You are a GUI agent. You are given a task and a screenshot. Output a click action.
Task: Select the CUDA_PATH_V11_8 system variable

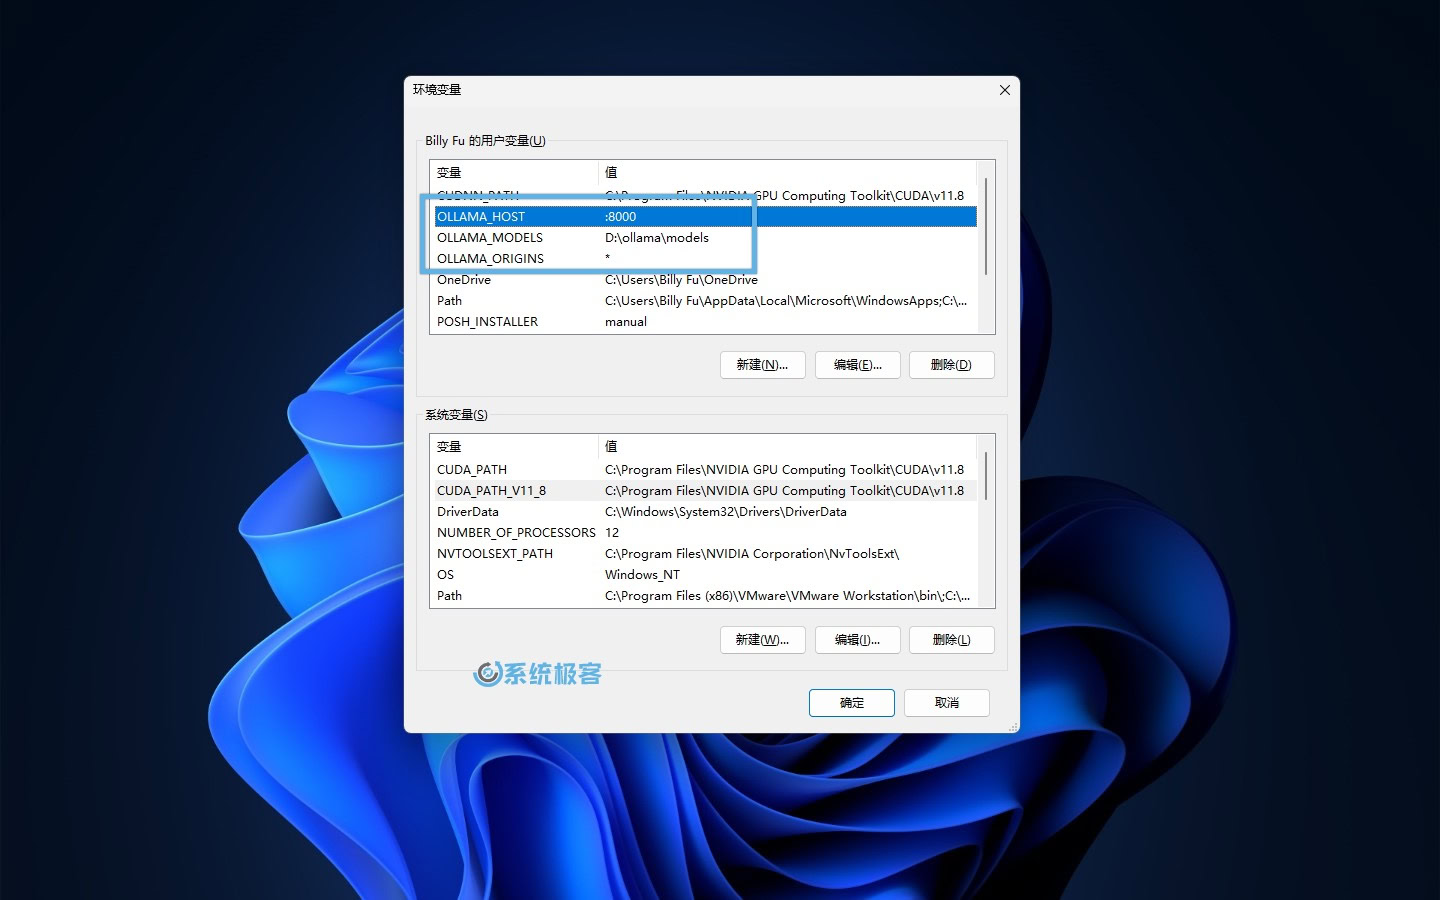point(491,490)
